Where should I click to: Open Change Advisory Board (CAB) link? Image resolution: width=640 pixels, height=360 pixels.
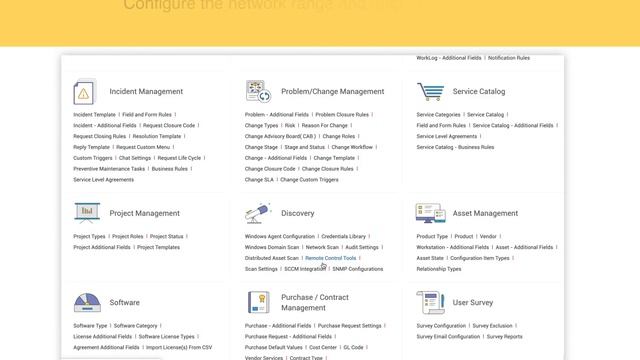pyautogui.click(x=280, y=136)
